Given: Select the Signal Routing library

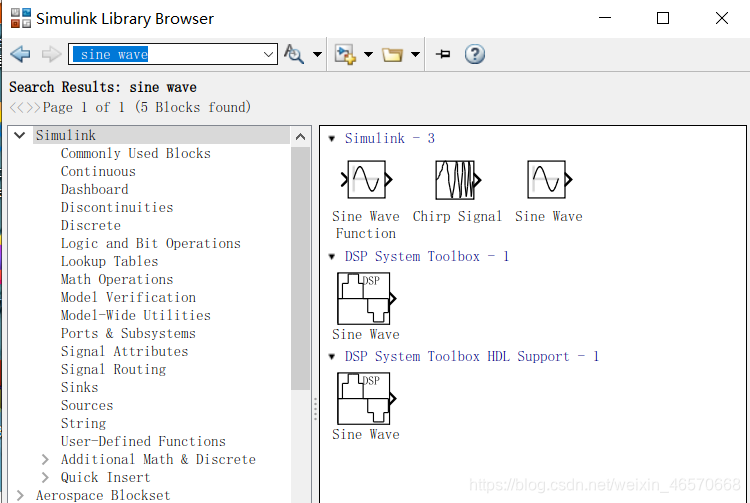Looking at the screenshot, I should click(x=113, y=370).
